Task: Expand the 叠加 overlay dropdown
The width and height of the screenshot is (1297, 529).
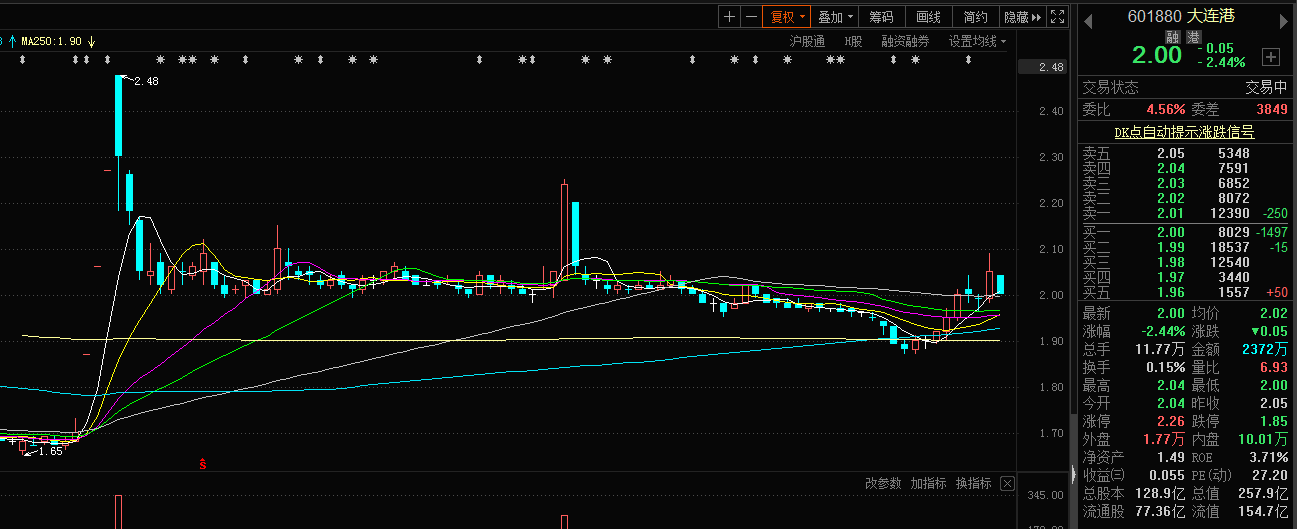Action: pyautogui.click(x=834, y=17)
